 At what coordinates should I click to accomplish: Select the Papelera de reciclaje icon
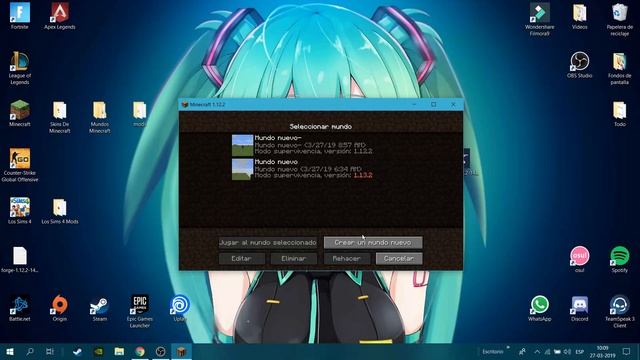[x=620, y=19]
